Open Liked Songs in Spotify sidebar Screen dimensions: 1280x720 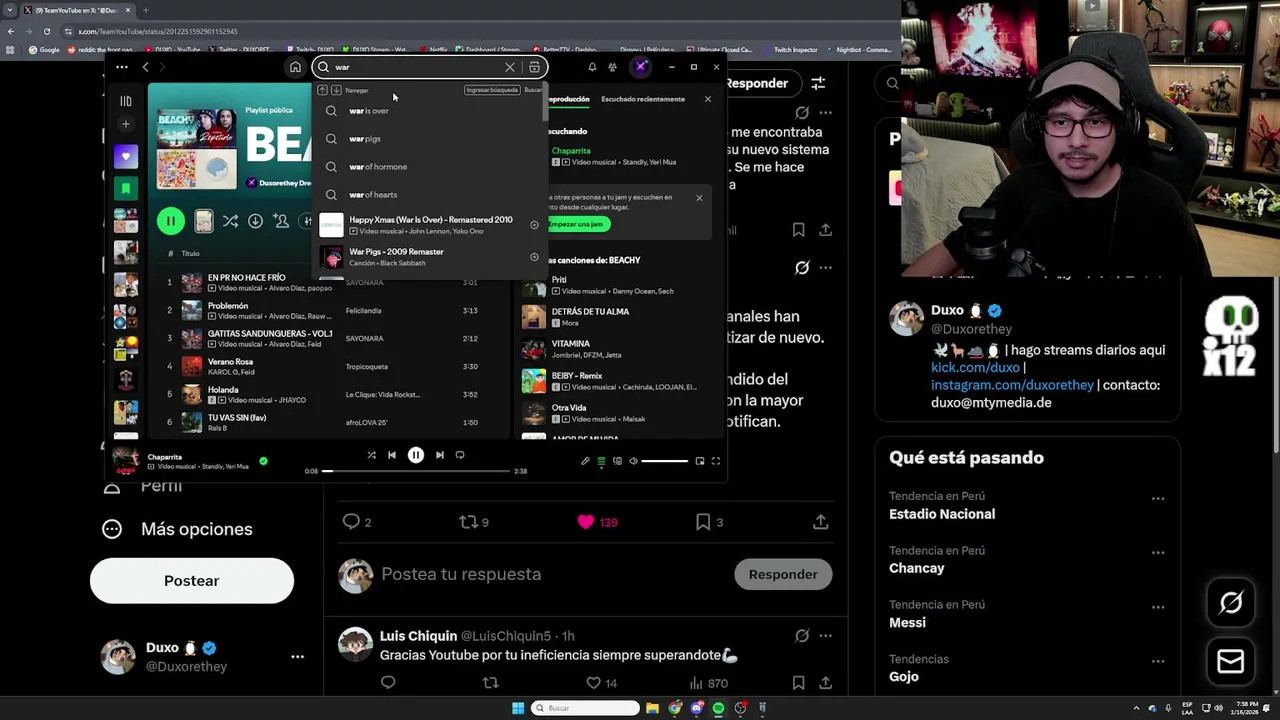point(126,156)
